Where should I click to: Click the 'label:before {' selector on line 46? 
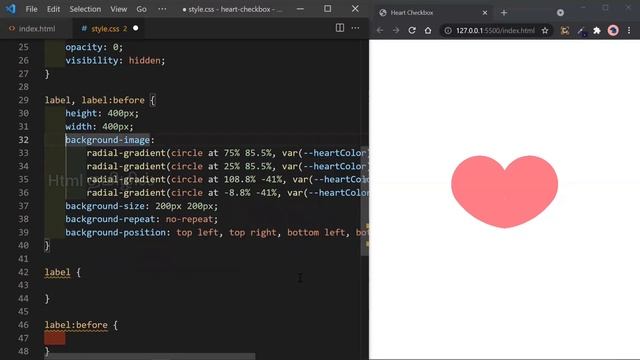tap(81, 325)
